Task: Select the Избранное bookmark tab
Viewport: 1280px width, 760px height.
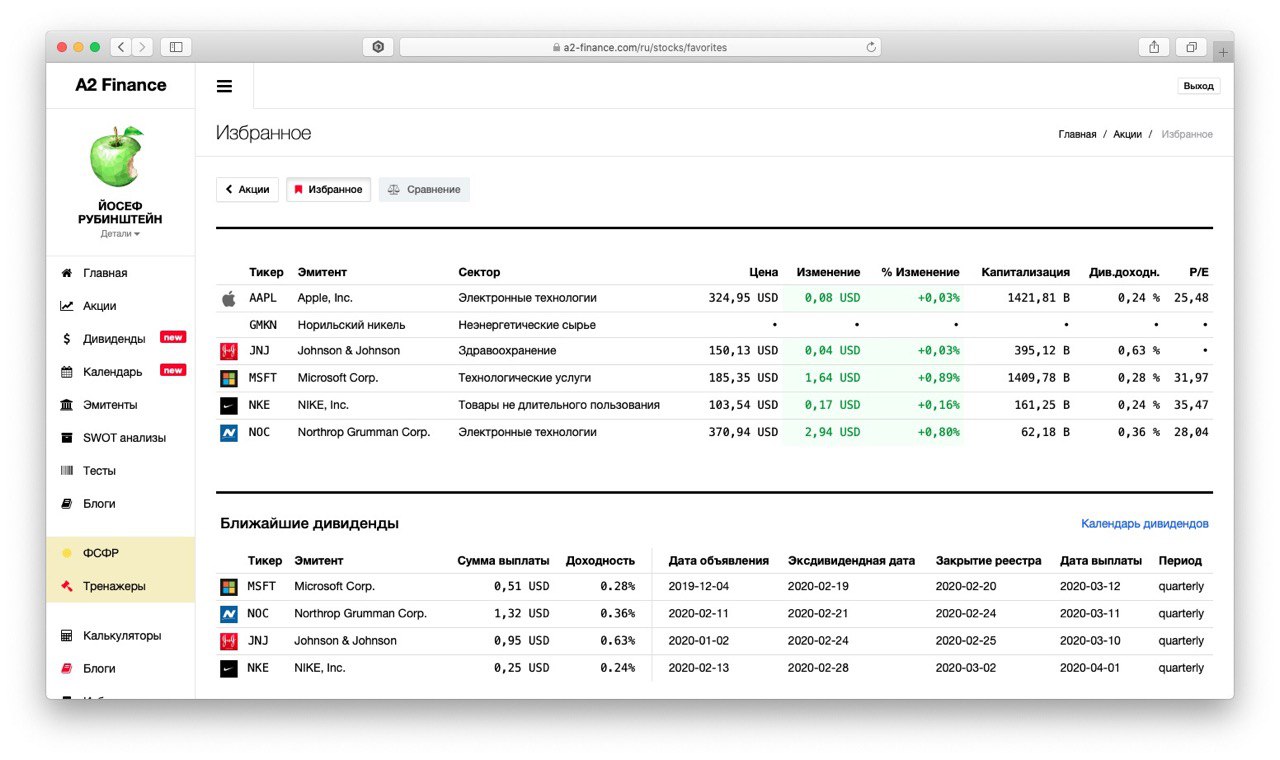Action: [329, 190]
